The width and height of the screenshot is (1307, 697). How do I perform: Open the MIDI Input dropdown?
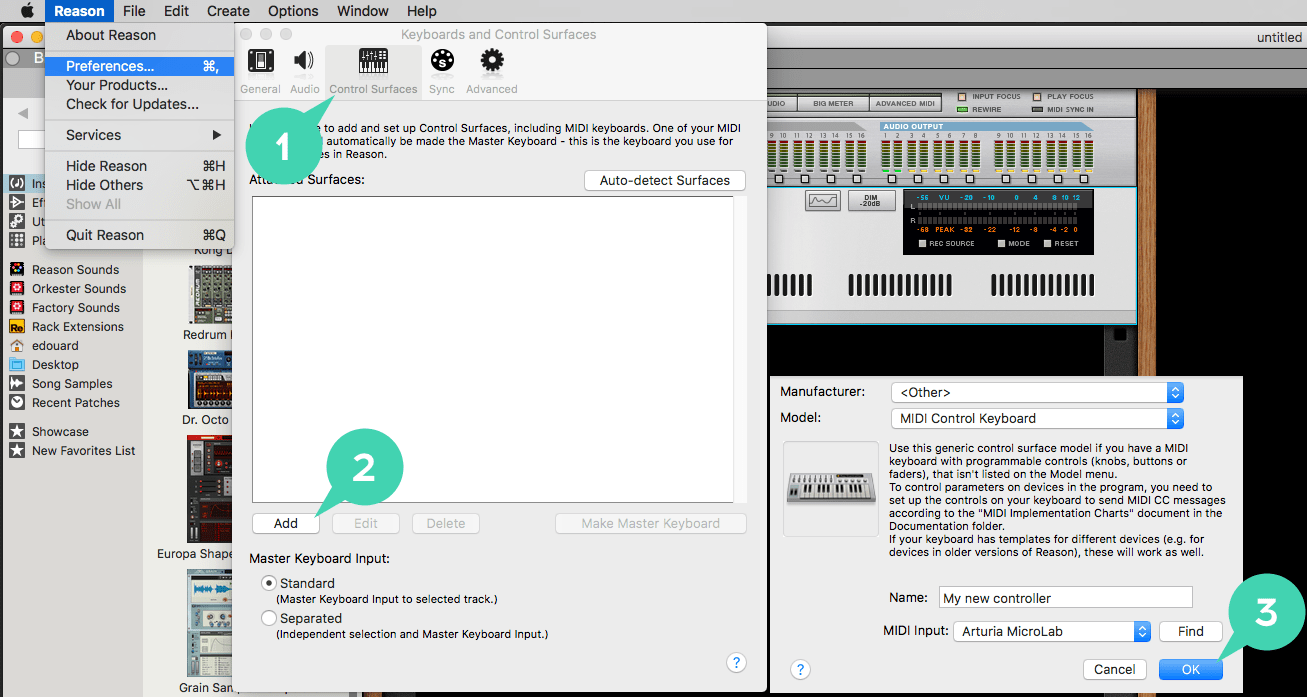[1052, 631]
